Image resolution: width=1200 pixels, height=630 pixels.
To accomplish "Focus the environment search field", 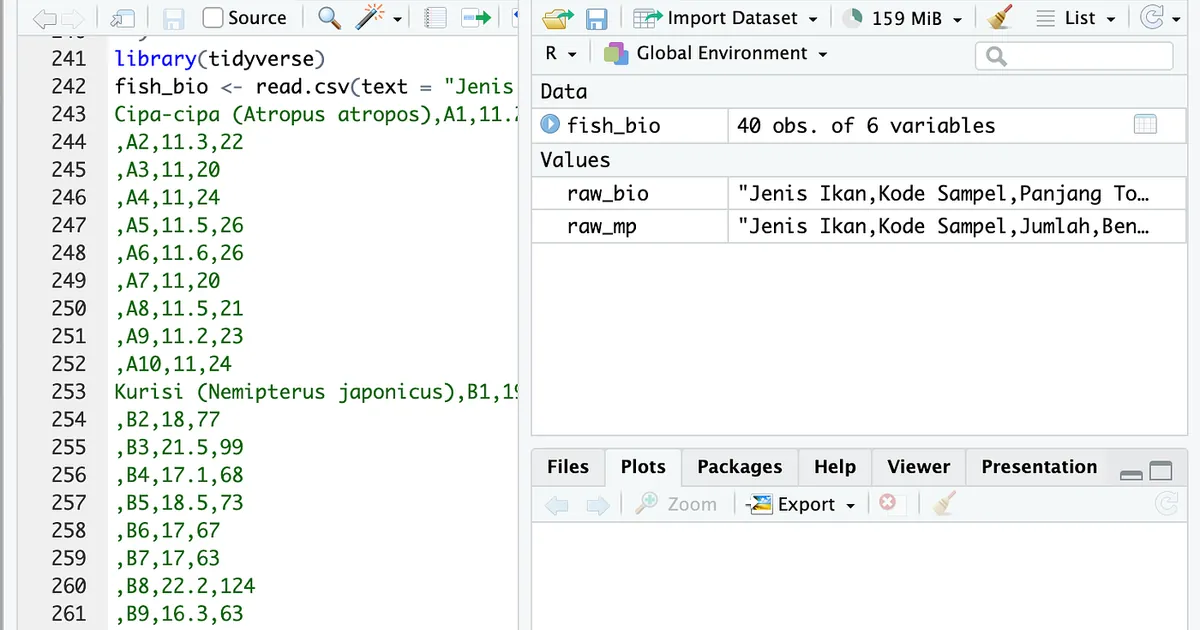I will pos(1074,56).
